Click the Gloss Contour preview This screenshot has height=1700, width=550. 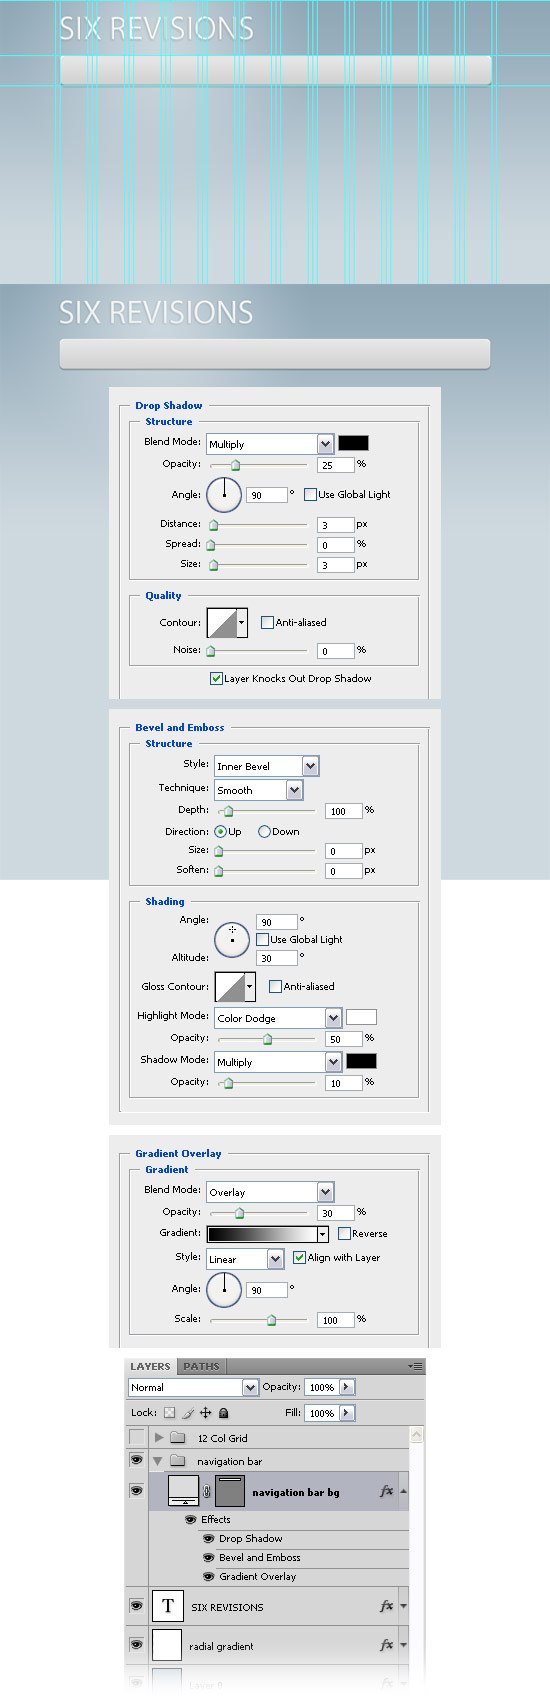[x=229, y=986]
